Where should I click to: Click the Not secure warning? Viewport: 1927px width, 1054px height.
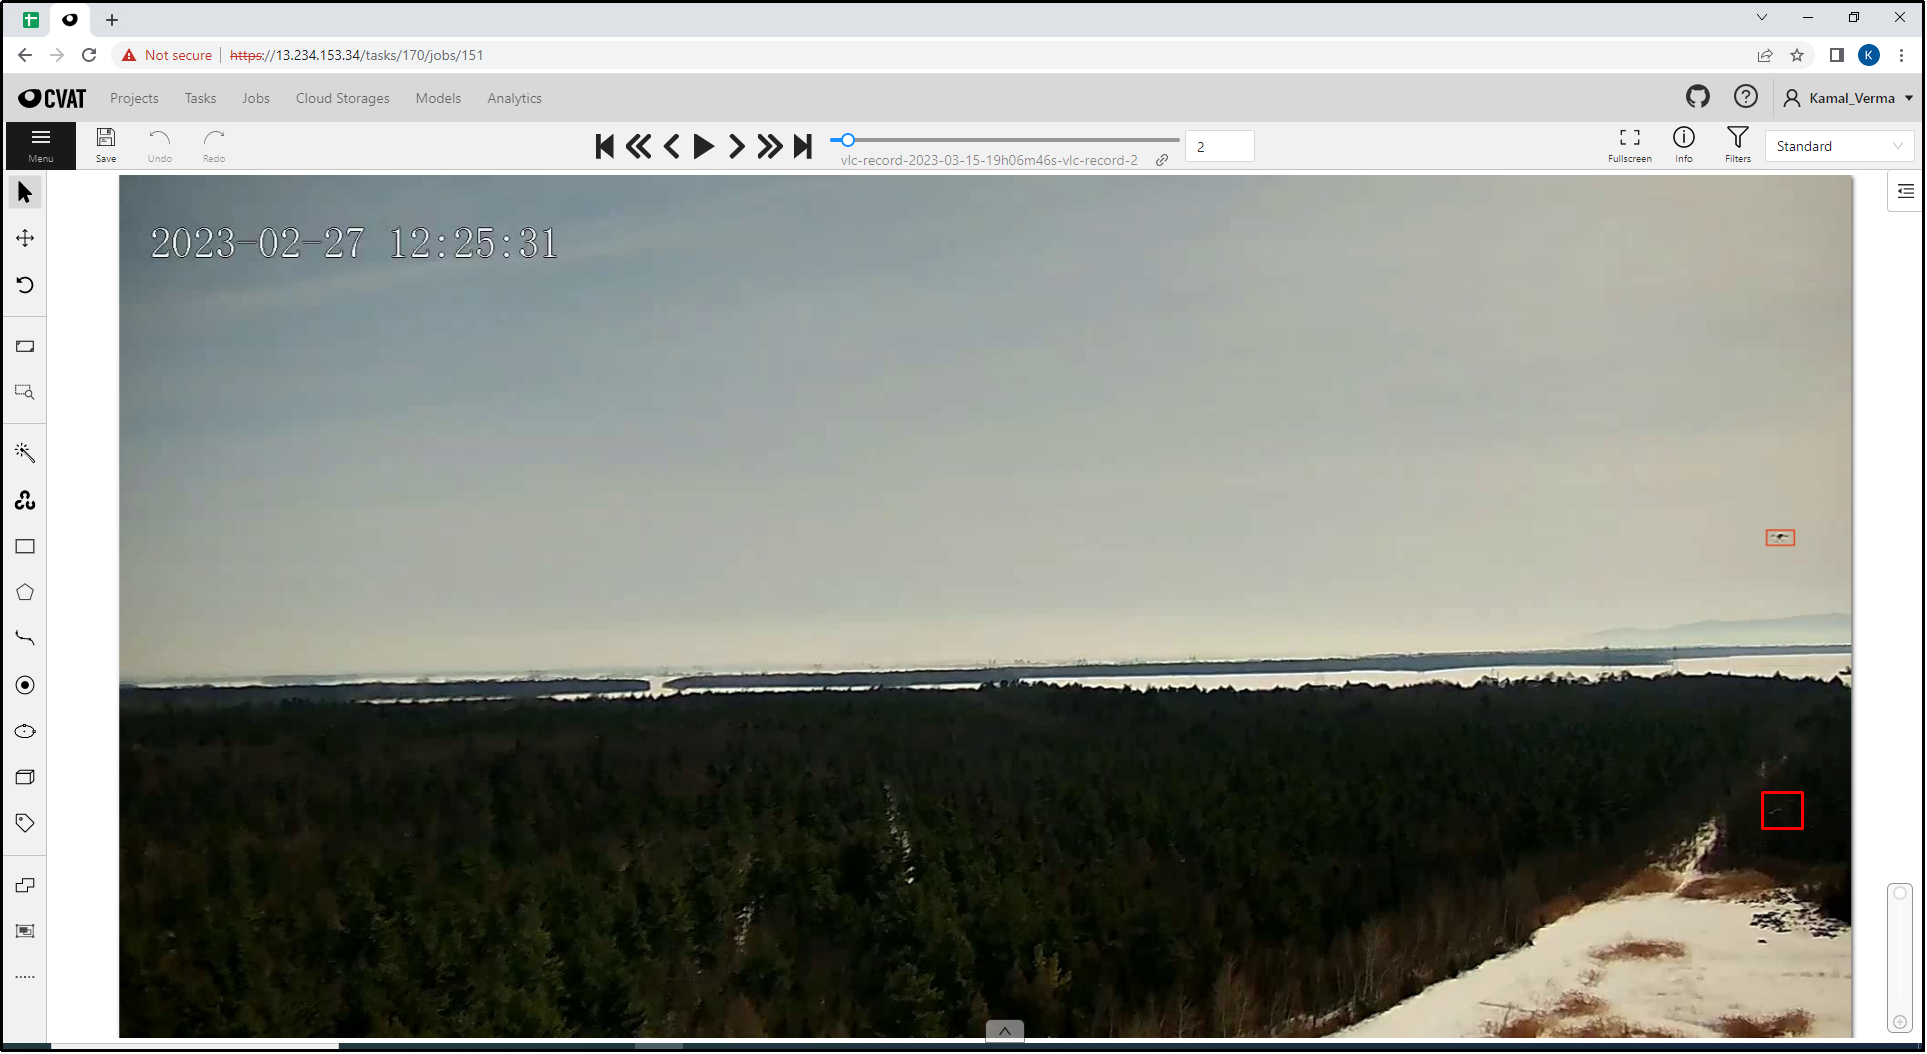(x=167, y=55)
